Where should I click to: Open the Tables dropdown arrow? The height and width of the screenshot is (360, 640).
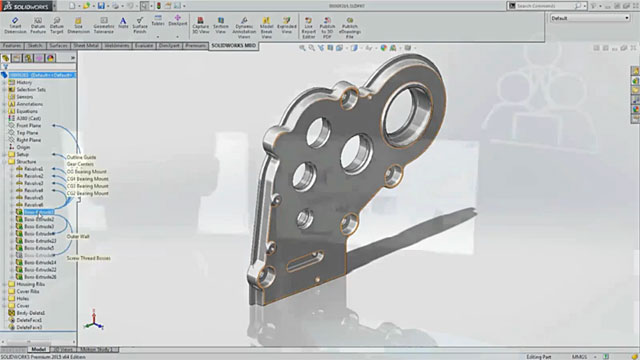coord(158,37)
